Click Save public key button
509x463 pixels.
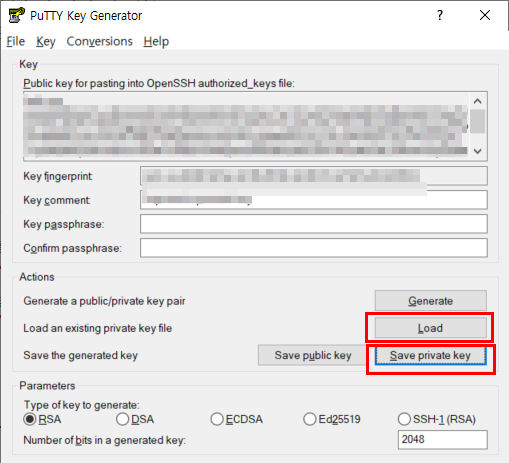click(313, 355)
